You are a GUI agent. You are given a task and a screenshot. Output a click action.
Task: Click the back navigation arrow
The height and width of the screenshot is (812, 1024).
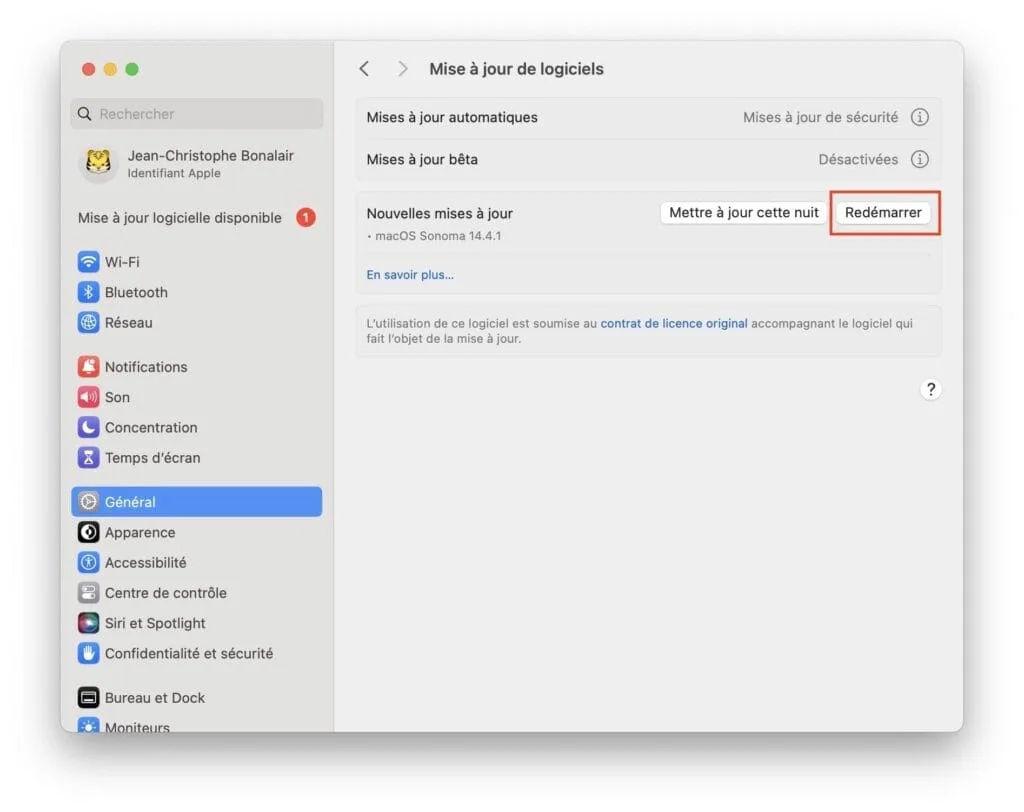(x=364, y=68)
